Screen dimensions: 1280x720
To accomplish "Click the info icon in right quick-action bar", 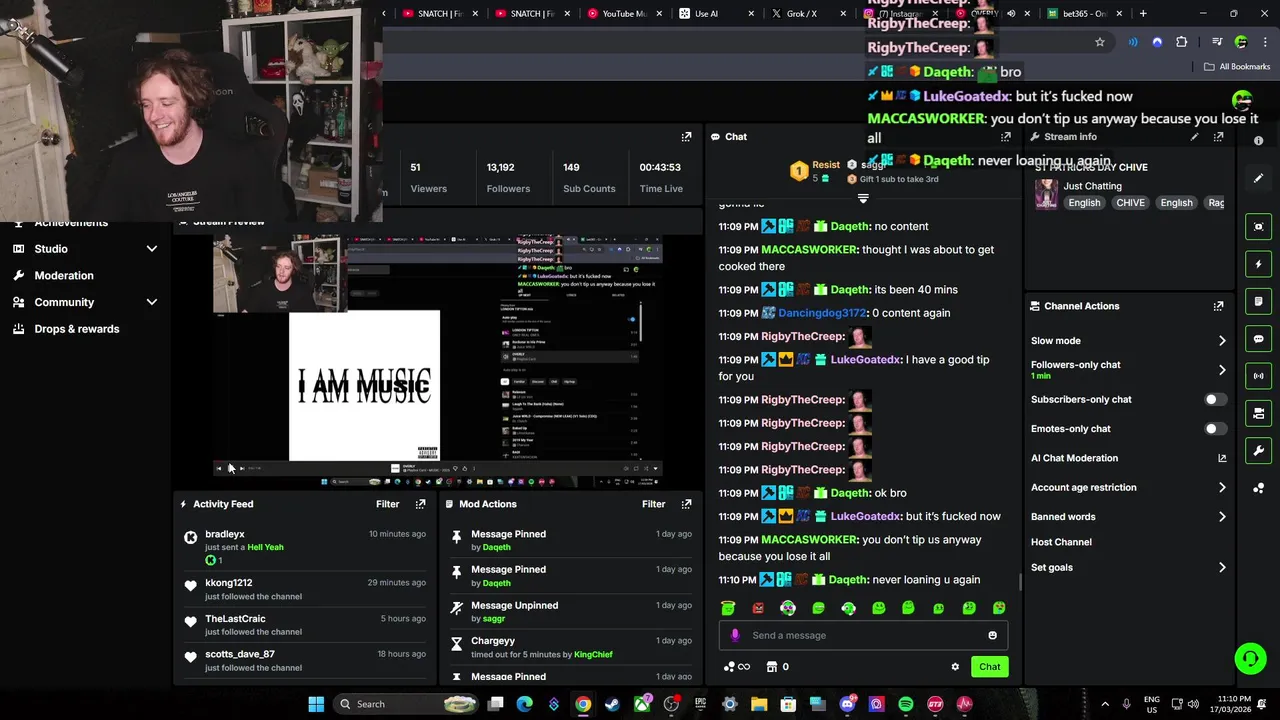I will [x=1259, y=141].
